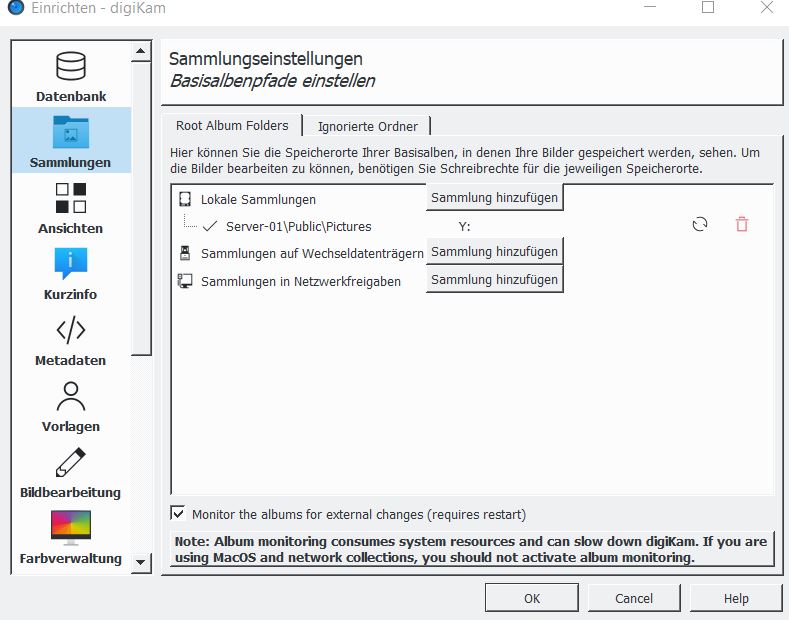Click the rescan icon for Pictures collection
The height and width of the screenshot is (620, 789).
click(700, 225)
